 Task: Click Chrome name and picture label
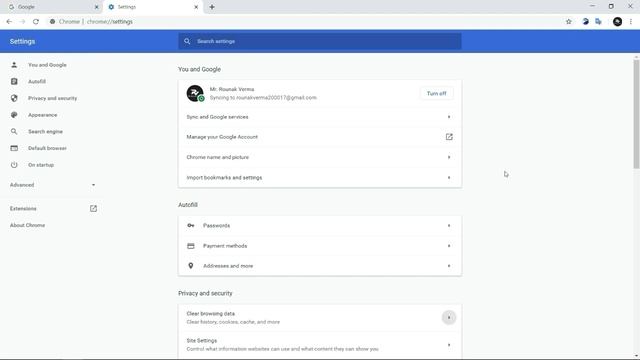coord(218,157)
